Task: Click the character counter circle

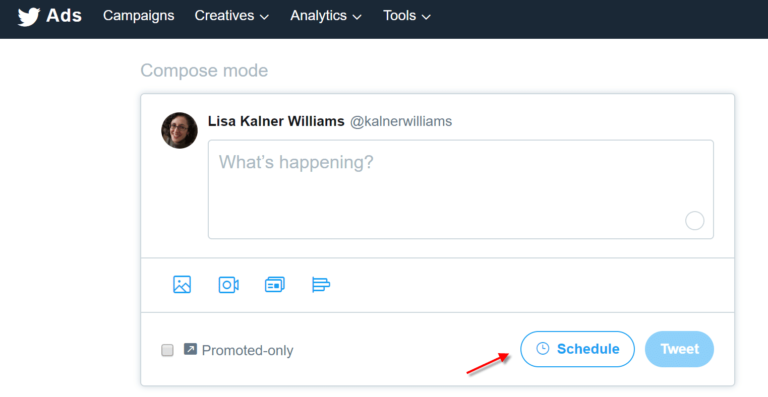Action: [694, 221]
